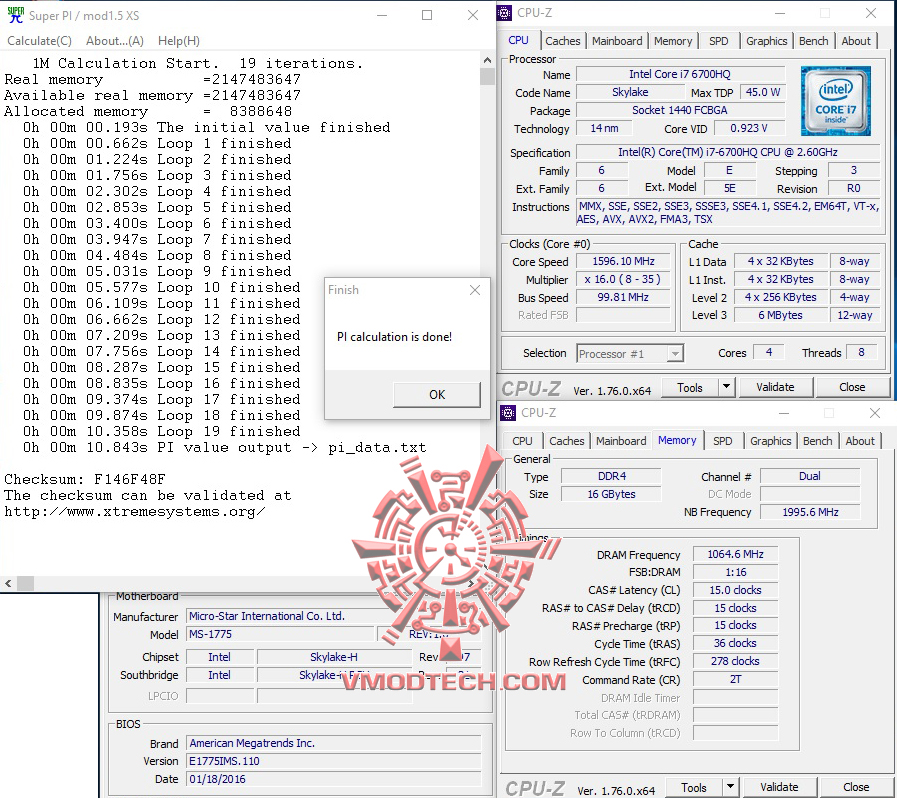Image resolution: width=897 pixels, height=798 pixels.
Task: Select CPU tab in lower CPU-Z window
Action: (522, 441)
